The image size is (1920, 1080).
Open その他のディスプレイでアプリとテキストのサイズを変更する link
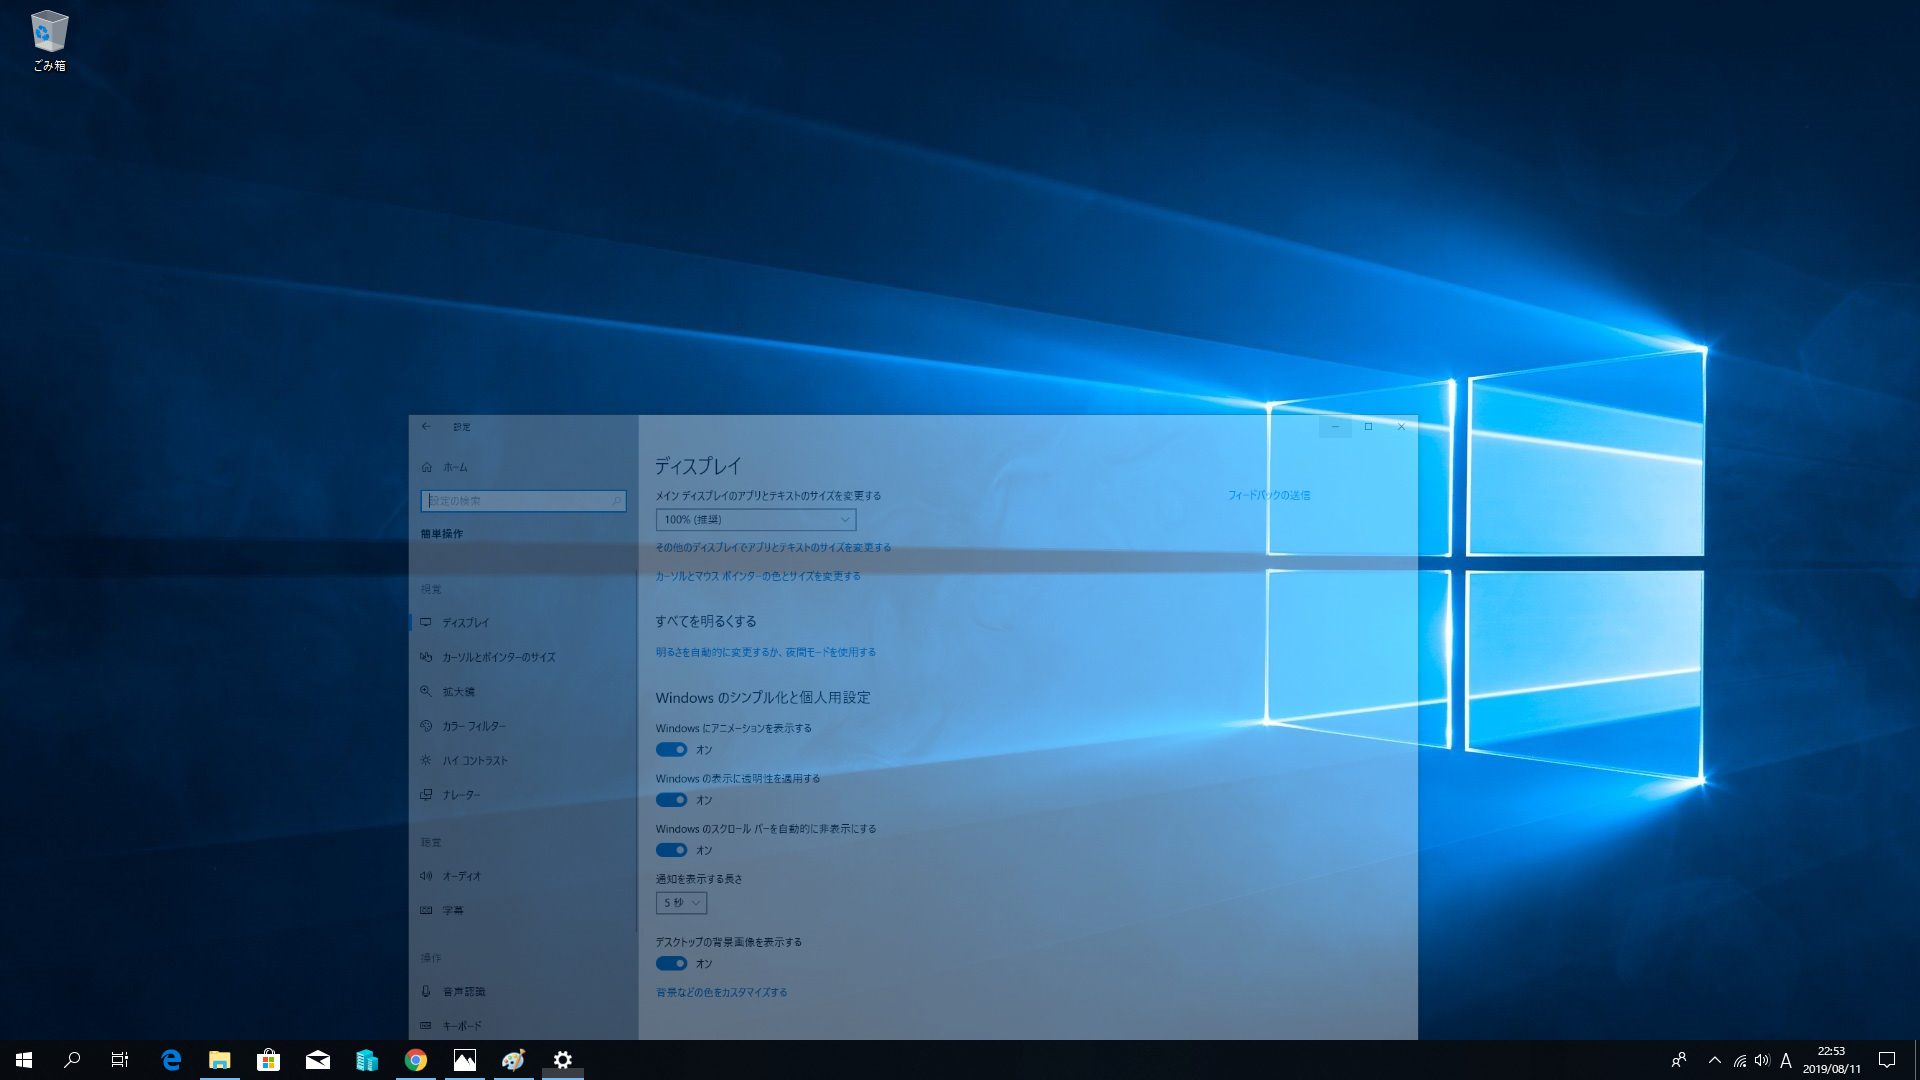(773, 548)
